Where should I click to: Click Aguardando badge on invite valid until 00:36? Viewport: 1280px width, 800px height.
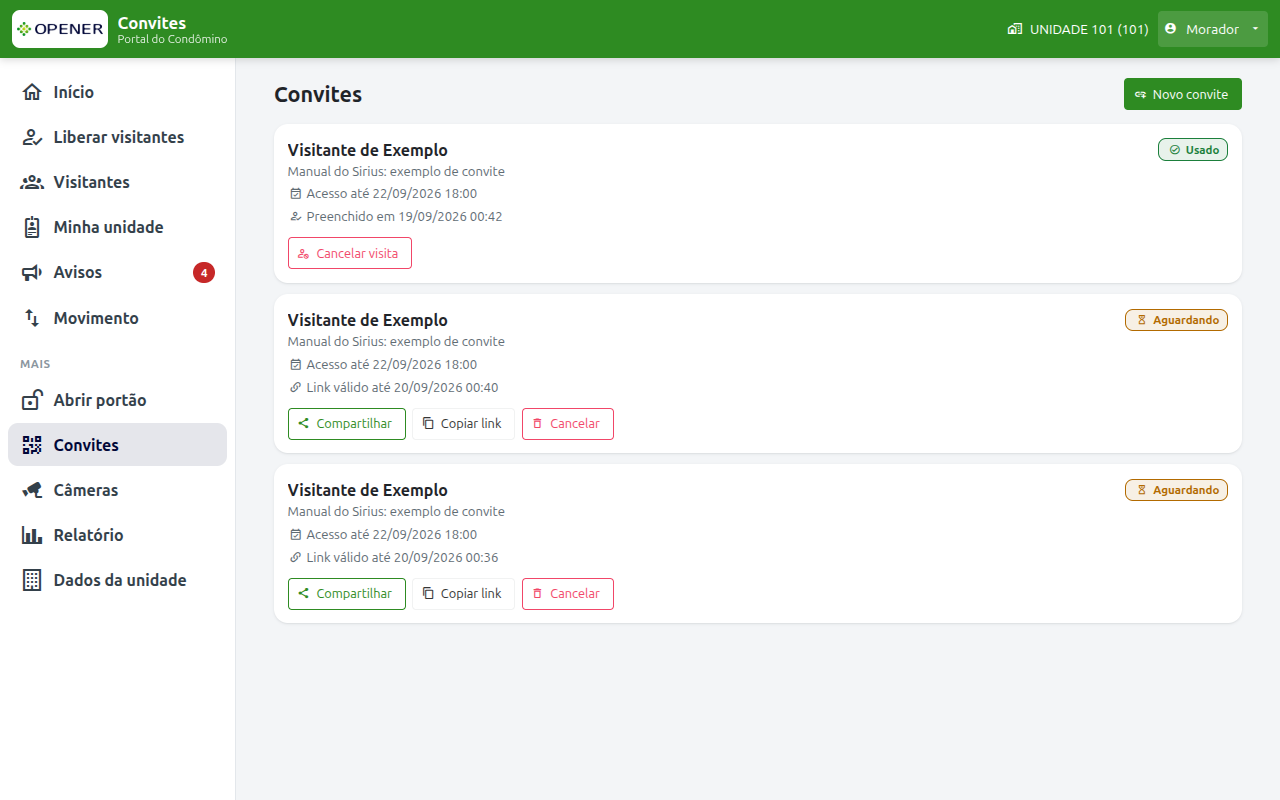tap(1176, 490)
